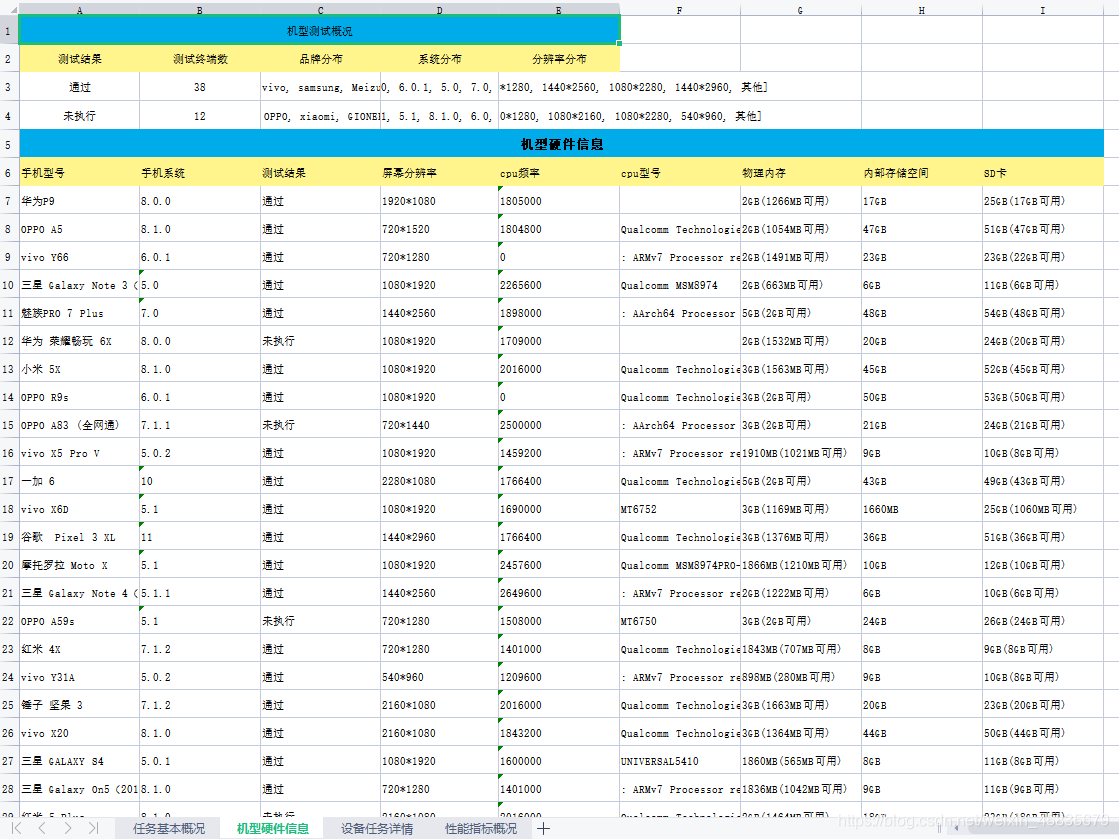The image size is (1119, 839).
Task: Click the cpu型号 column title cell
Action: pos(679,173)
